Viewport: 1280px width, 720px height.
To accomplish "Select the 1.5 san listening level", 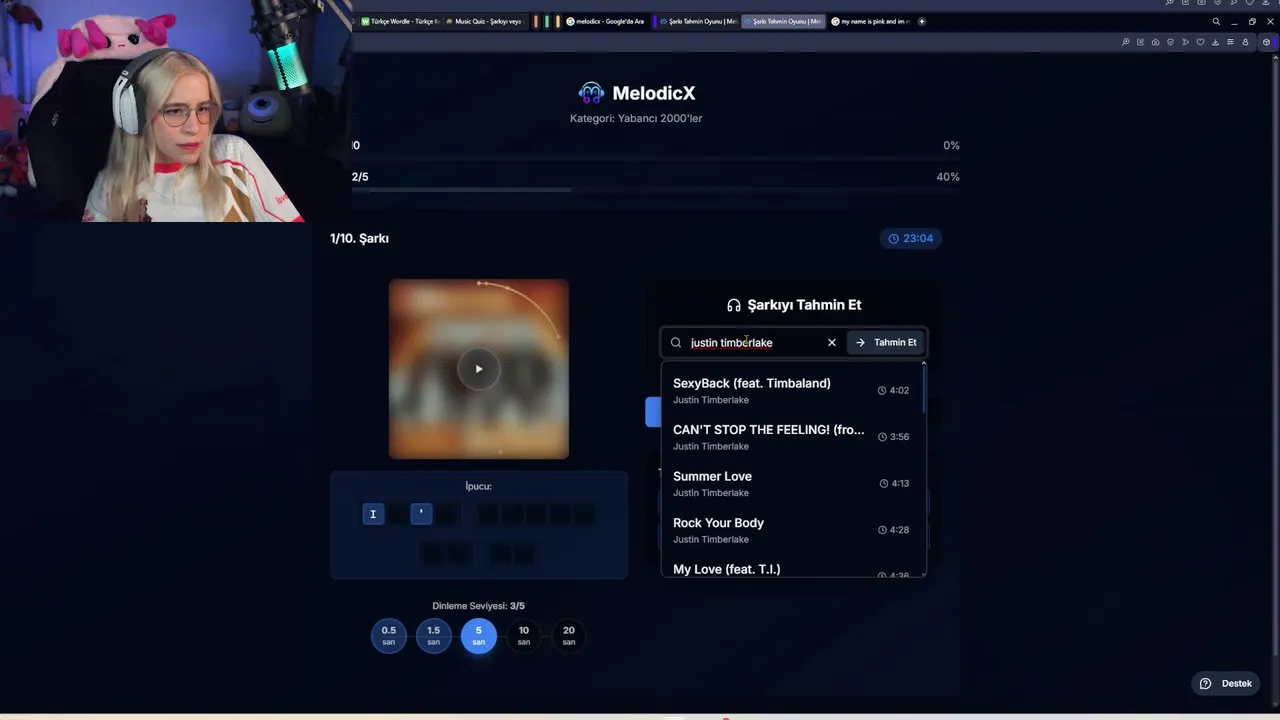I will click(434, 635).
